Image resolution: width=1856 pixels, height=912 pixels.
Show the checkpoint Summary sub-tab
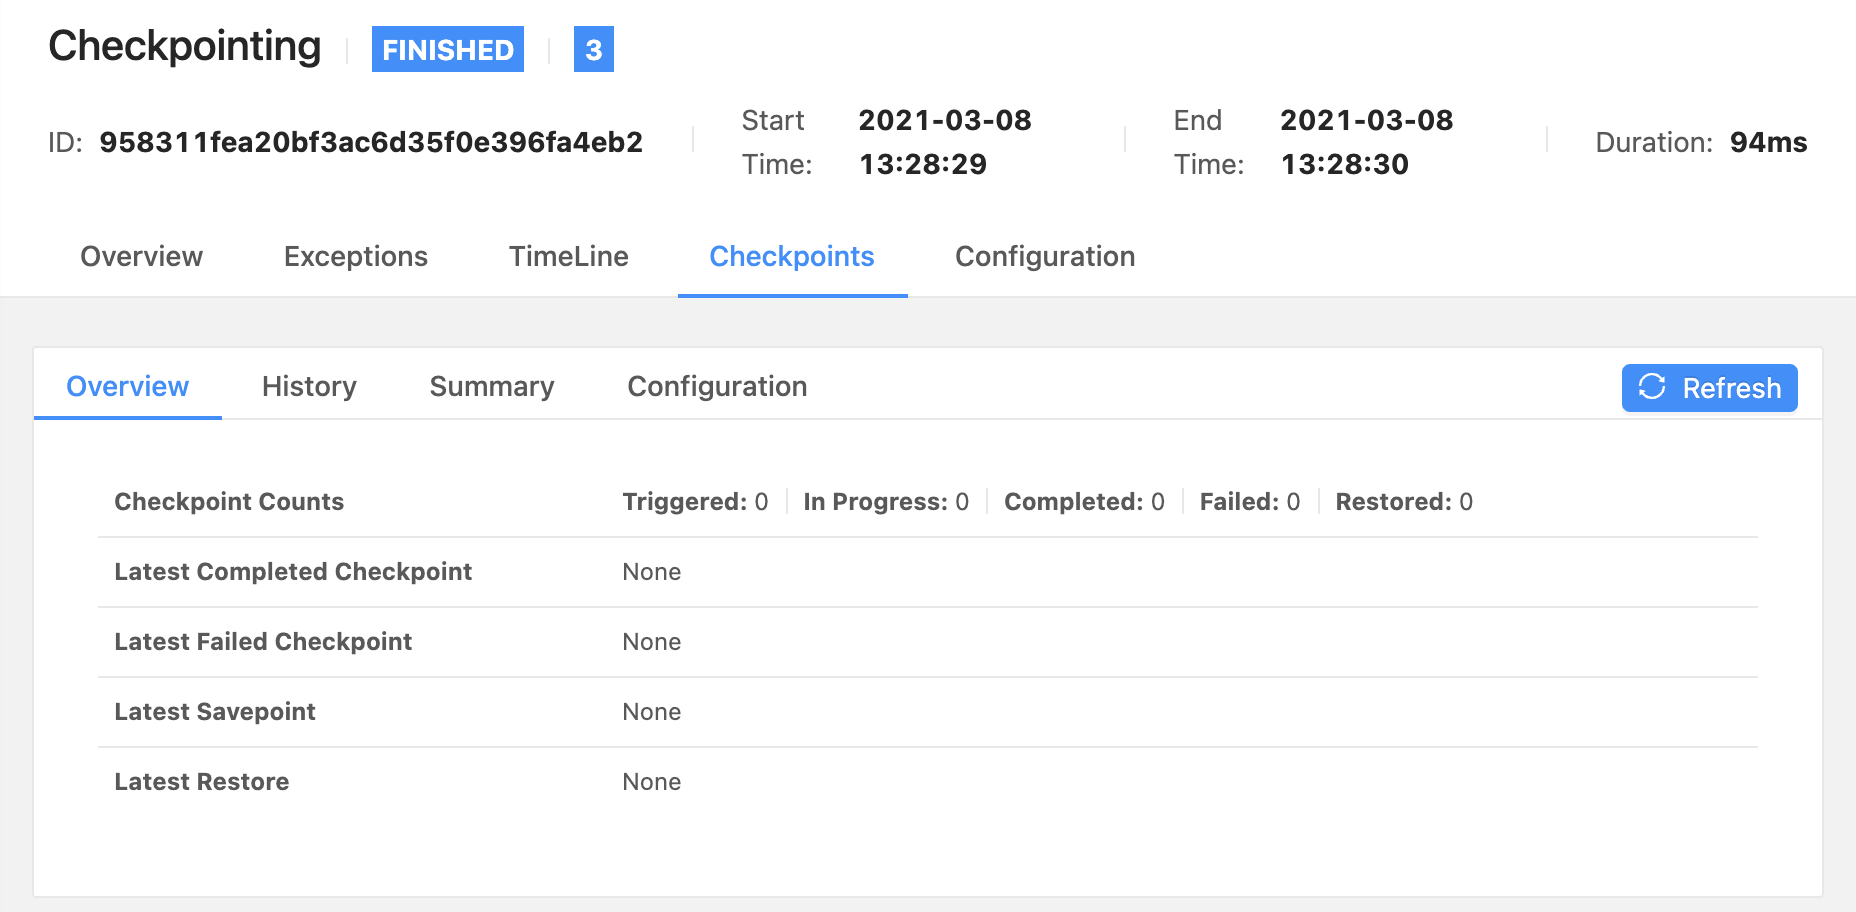[491, 387]
